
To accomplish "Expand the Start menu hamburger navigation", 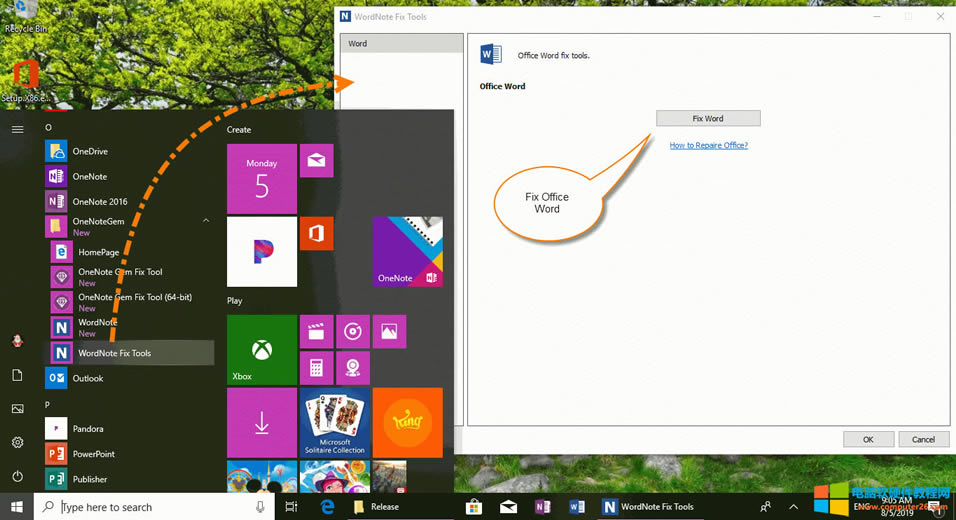I will click(17, 129).
